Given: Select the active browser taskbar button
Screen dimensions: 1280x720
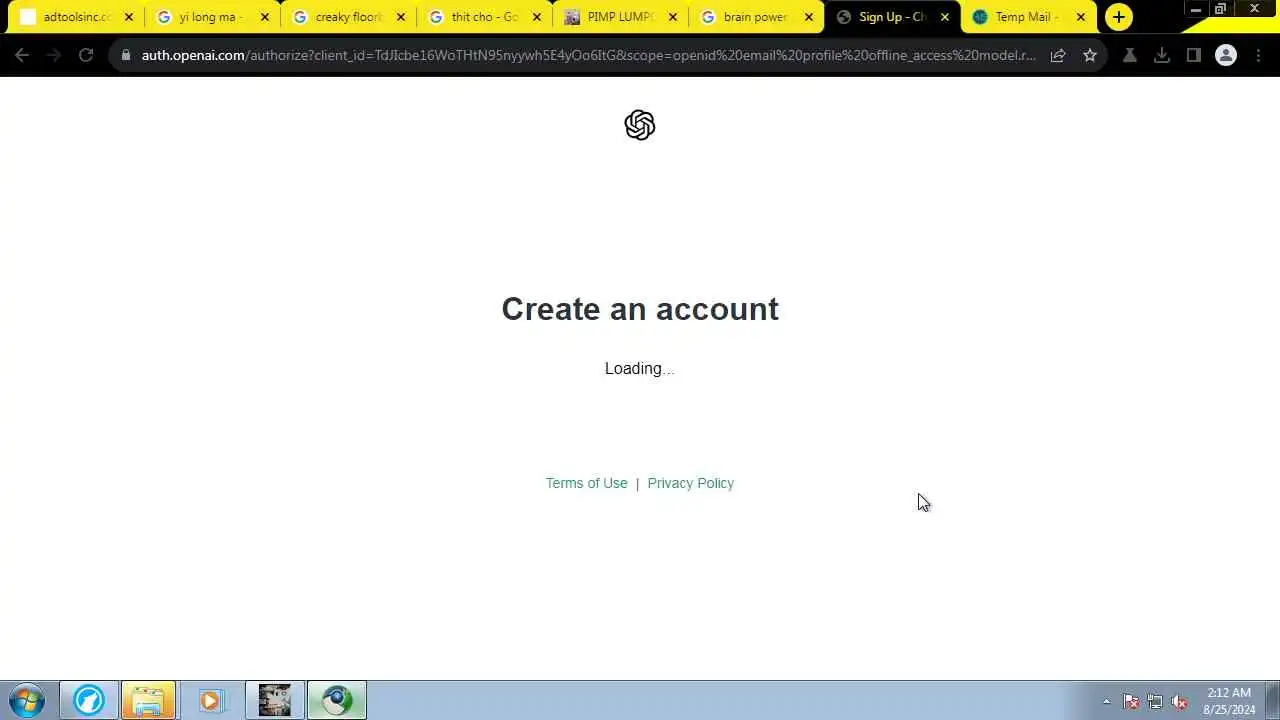Looking at the screenshot, I should pos(337,700).
